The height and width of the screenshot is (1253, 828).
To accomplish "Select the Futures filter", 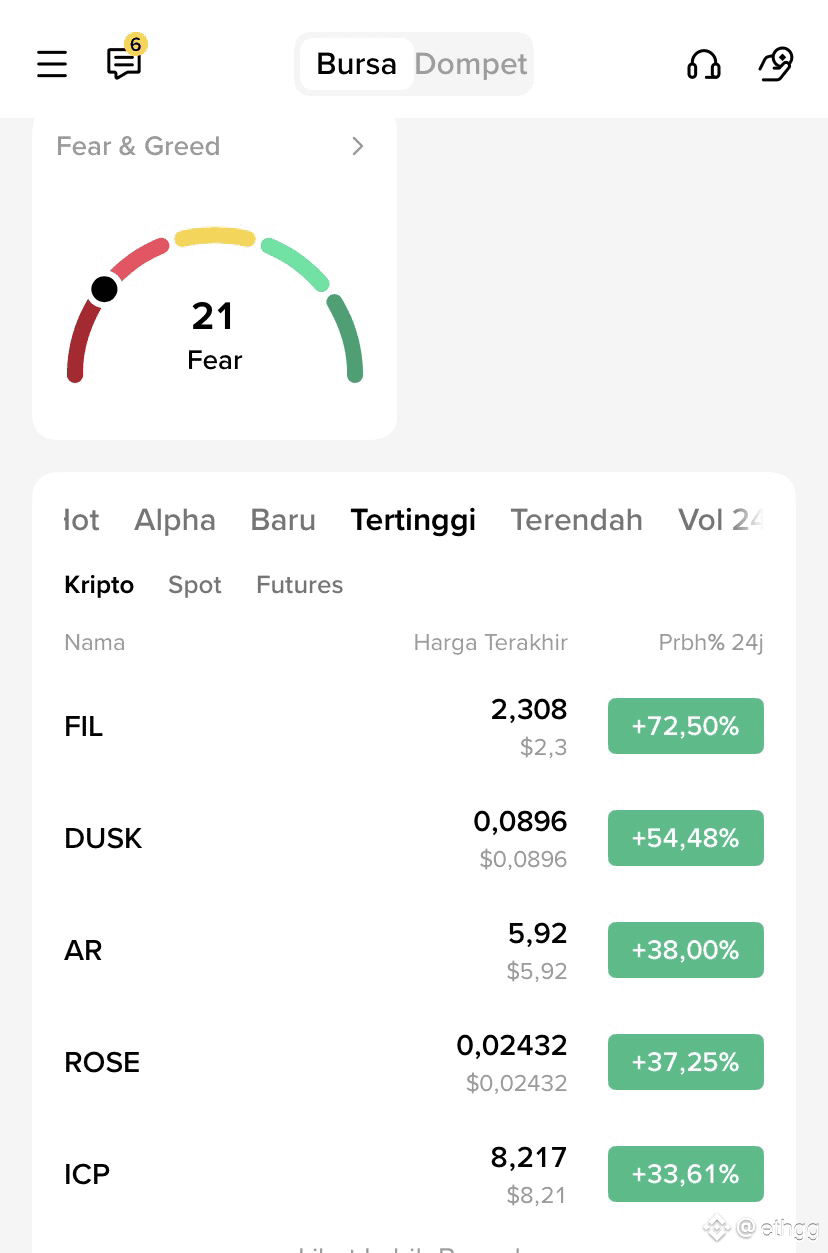I will coord(299,585).
